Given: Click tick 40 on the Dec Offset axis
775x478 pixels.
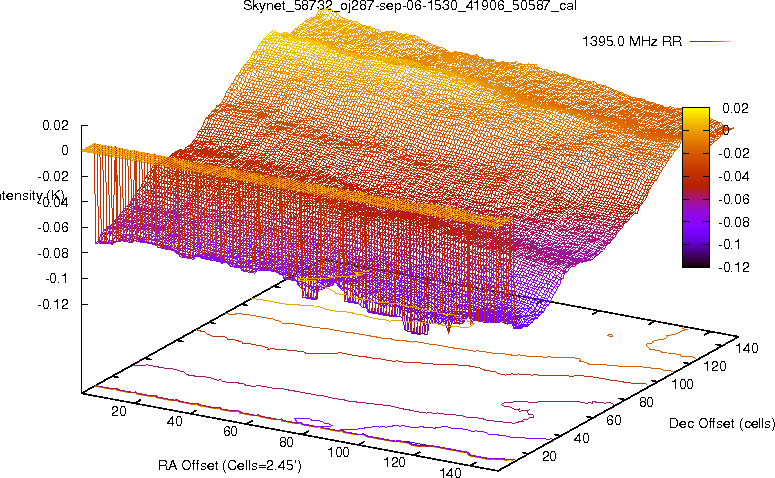Looking at the screenshot, I should click(581, 438).
